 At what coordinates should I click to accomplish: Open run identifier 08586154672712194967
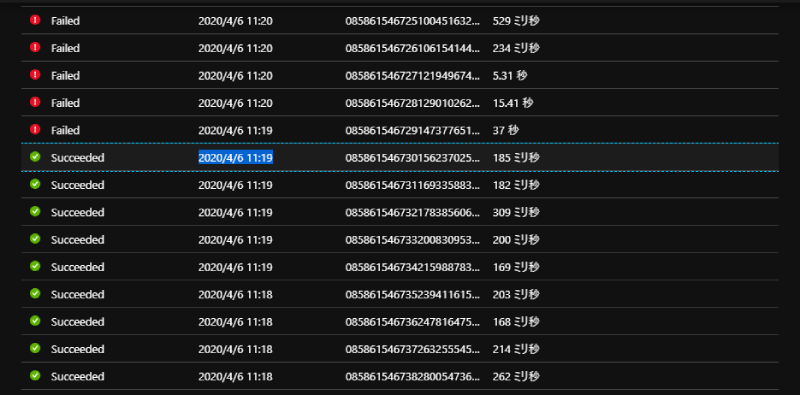click(413, 76)
